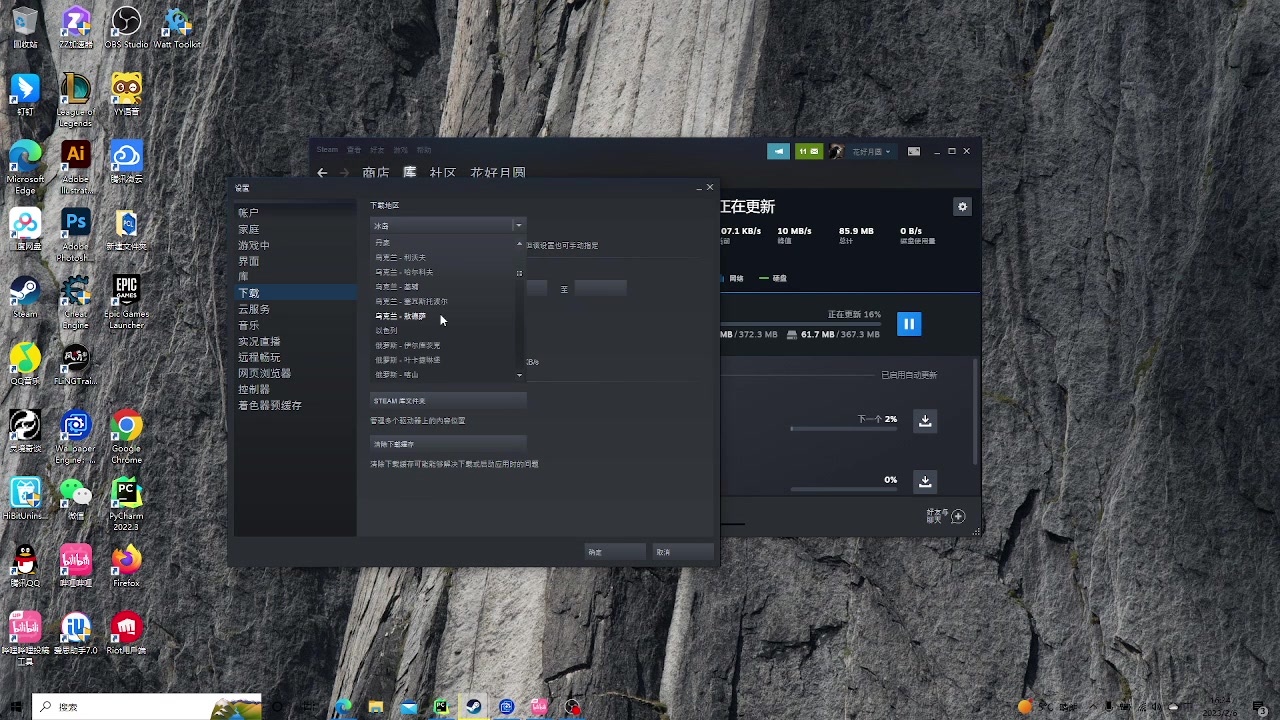The width and height of the screenshot is (1280, 720).
Task: Click download icon next to 2% queued item
Action: coord(925,420)
